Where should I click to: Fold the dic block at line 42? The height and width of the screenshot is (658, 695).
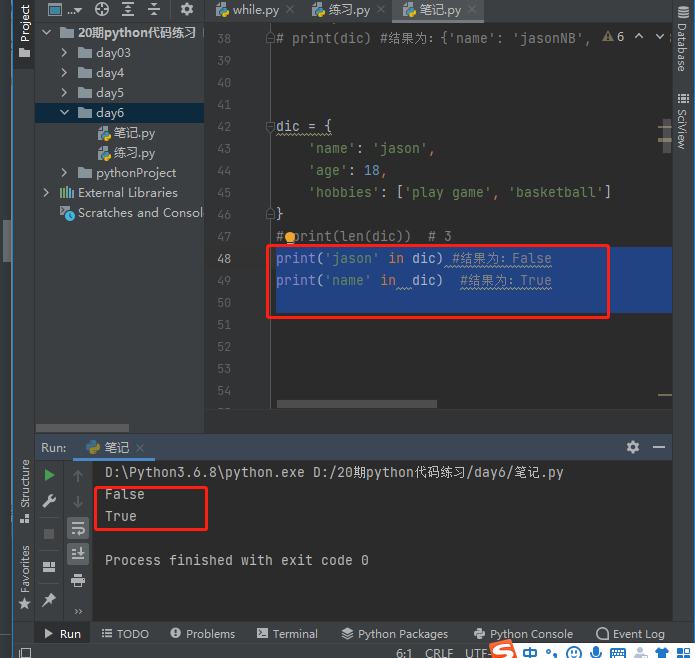pos(270,127)
